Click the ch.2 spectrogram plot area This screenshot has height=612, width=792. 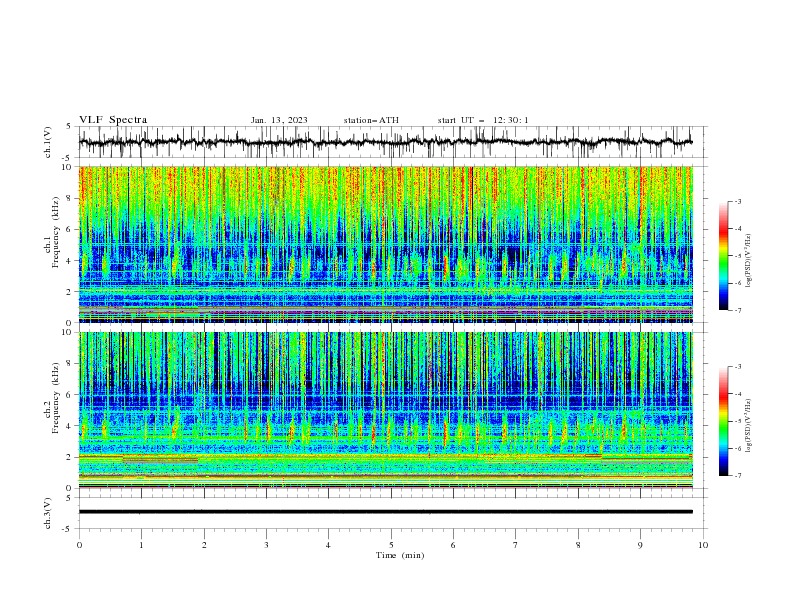pyautogui.click(x=386, y=410)
